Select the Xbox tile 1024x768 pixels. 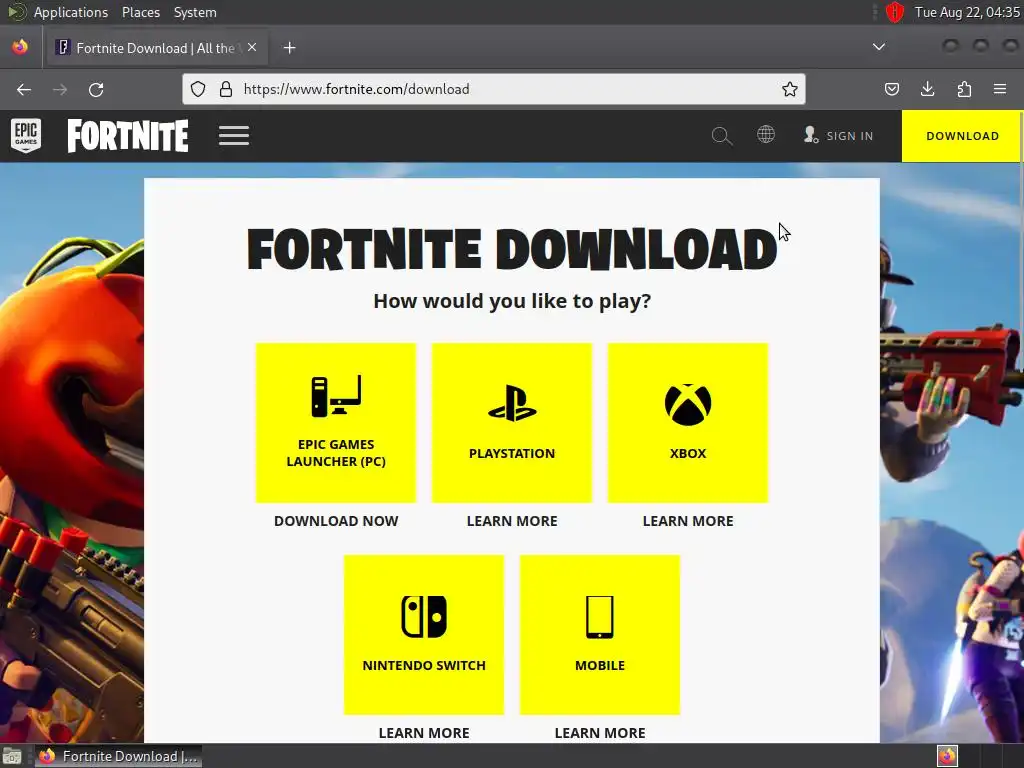(x=688, y=423)
